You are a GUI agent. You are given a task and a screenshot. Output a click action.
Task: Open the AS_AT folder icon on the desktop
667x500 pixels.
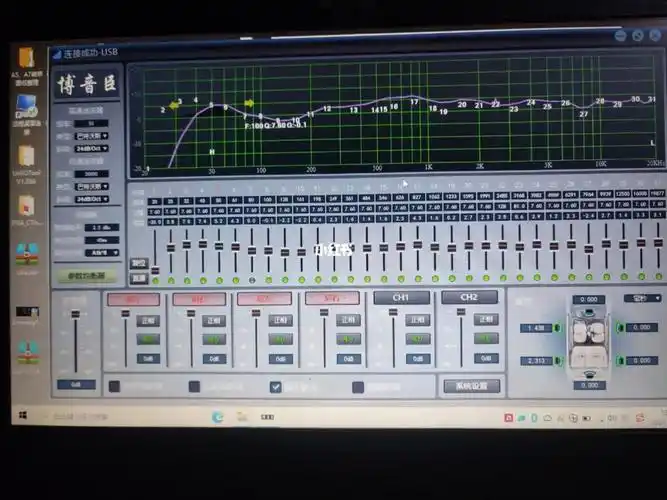pos(27,58)
